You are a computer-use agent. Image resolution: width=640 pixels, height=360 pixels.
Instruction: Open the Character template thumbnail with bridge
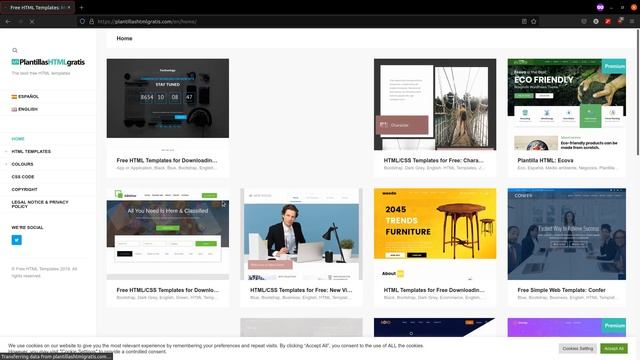435,104
